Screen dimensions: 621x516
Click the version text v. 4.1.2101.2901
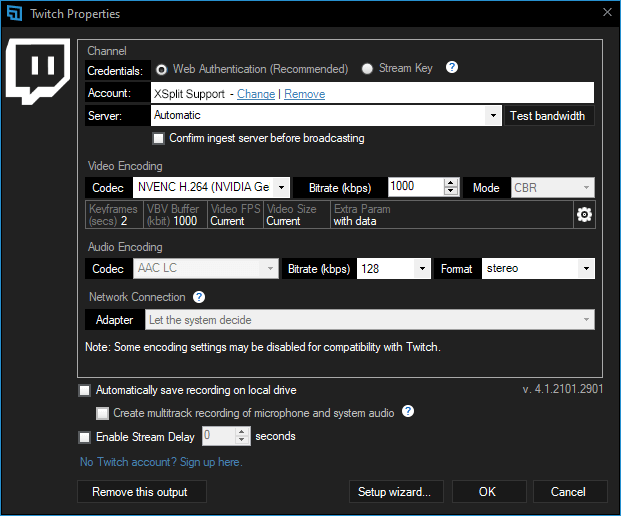tap(563, 389)
